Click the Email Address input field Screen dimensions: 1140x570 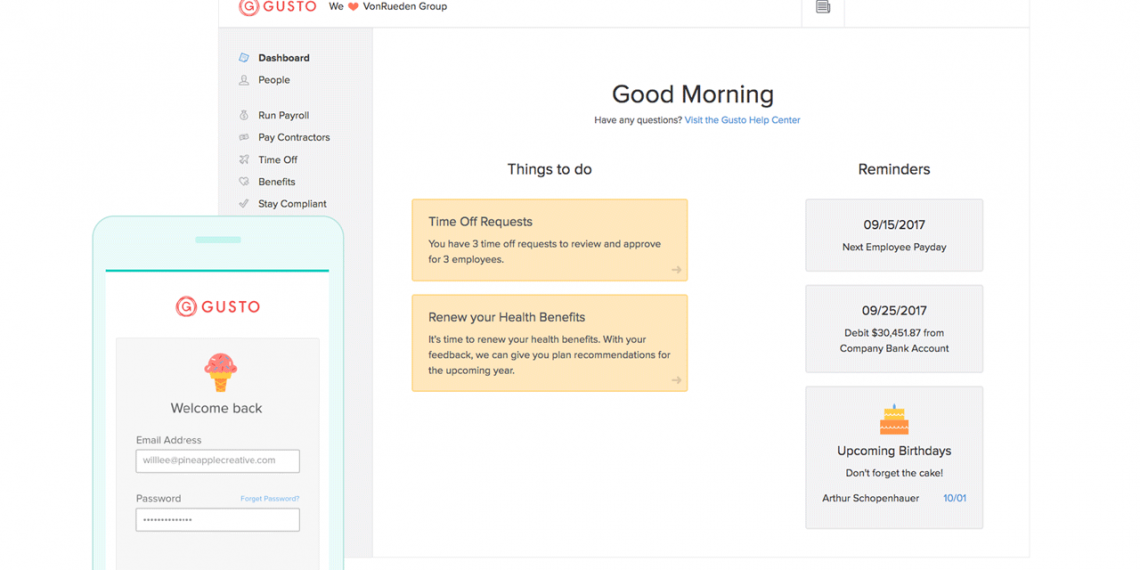click(217, 461)
